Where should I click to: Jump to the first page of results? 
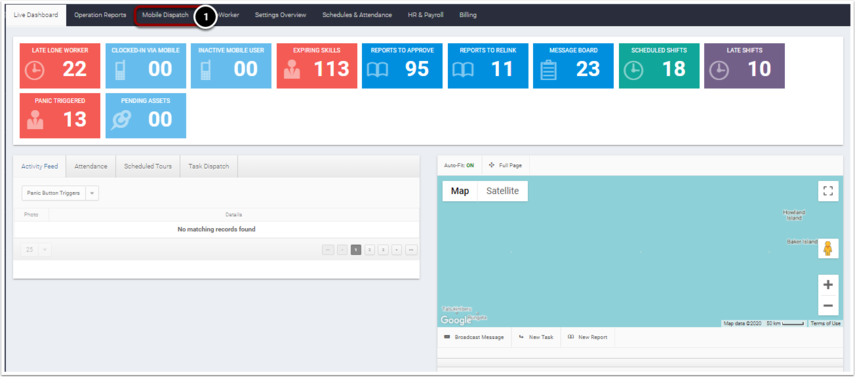pyautogui.click(x=328, y=250)
